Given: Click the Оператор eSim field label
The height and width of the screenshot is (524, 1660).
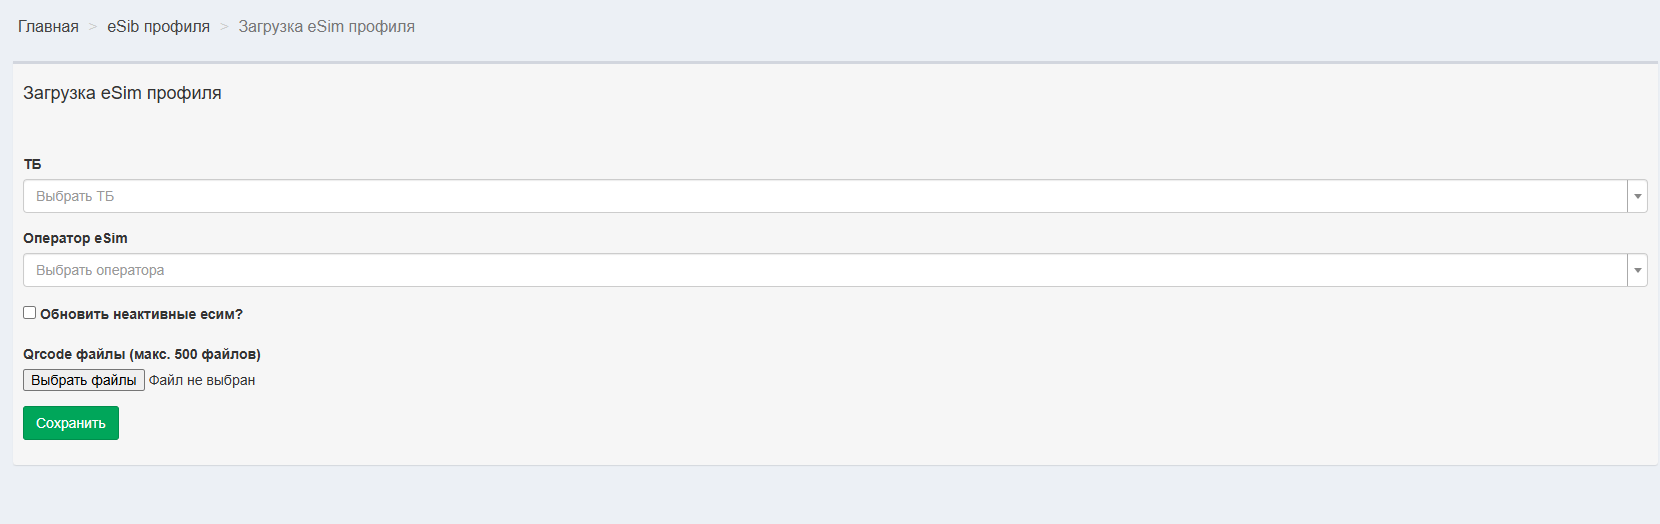Looking at the screenshot, I should [75, 238].
